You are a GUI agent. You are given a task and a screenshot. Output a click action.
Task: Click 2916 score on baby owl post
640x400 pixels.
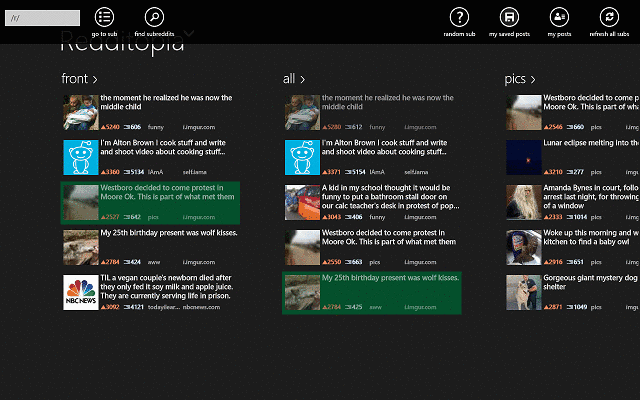(553, 262)
